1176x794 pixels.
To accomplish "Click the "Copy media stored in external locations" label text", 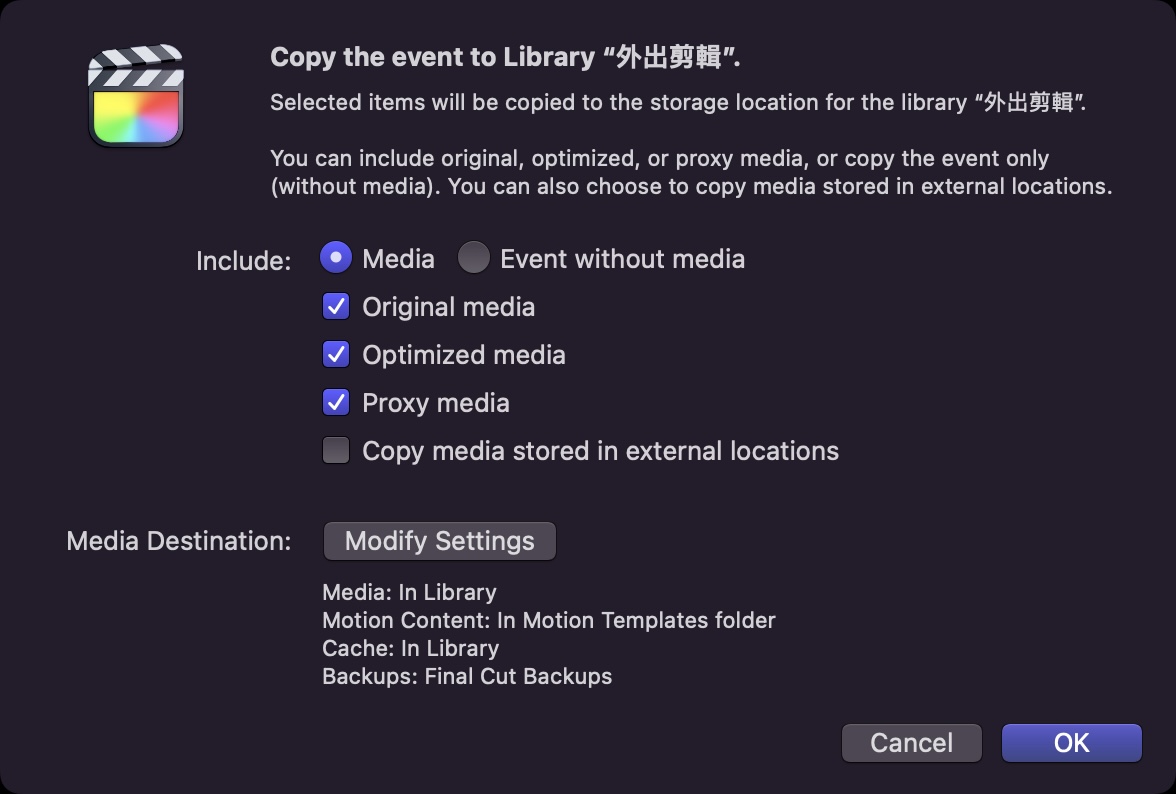I will [x=600, y=451].
